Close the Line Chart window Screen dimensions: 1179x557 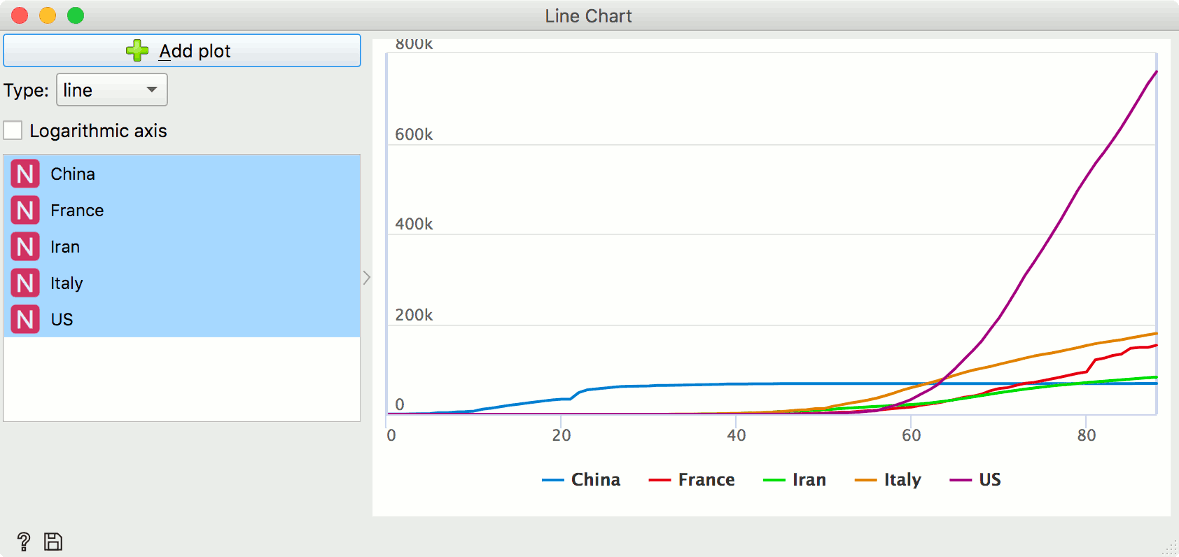pyautogui.click(x=20, y=15)
